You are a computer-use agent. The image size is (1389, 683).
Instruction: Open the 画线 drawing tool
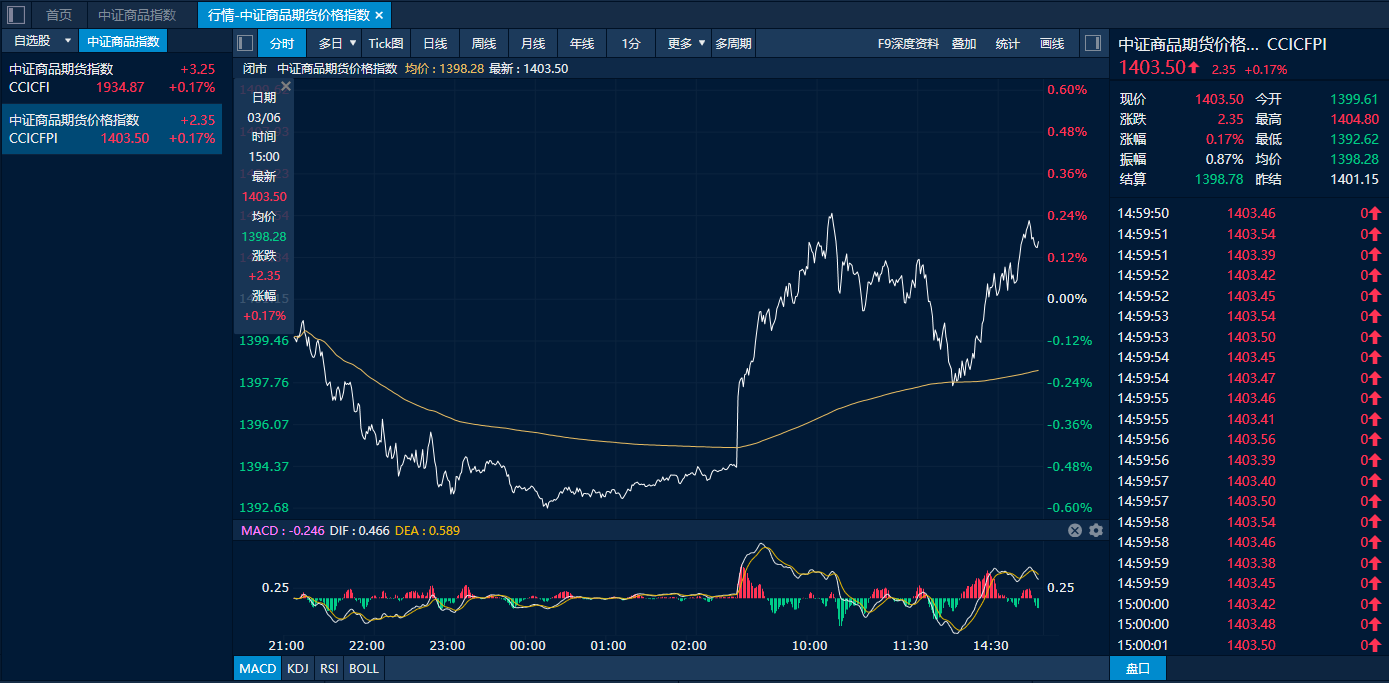point(1052,43)
